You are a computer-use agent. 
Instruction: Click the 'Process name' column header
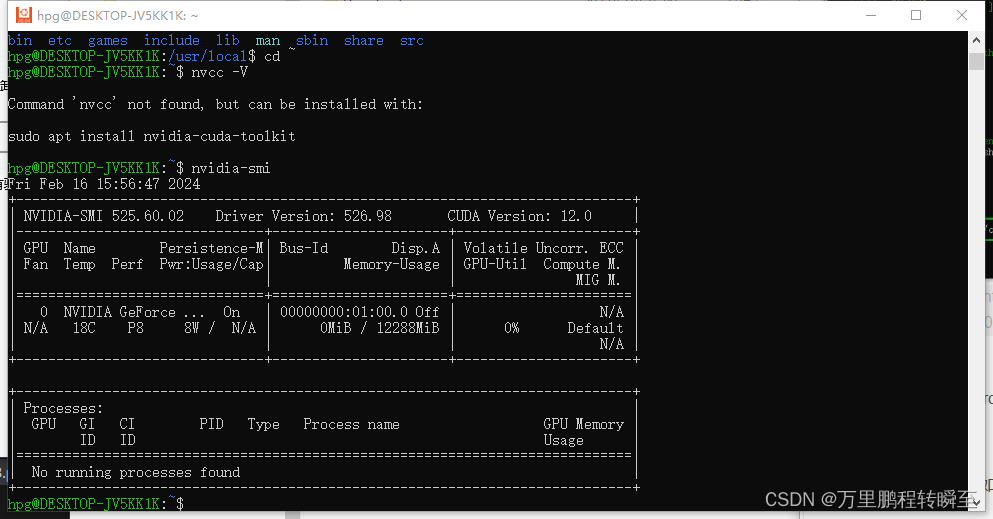point(351,424)
